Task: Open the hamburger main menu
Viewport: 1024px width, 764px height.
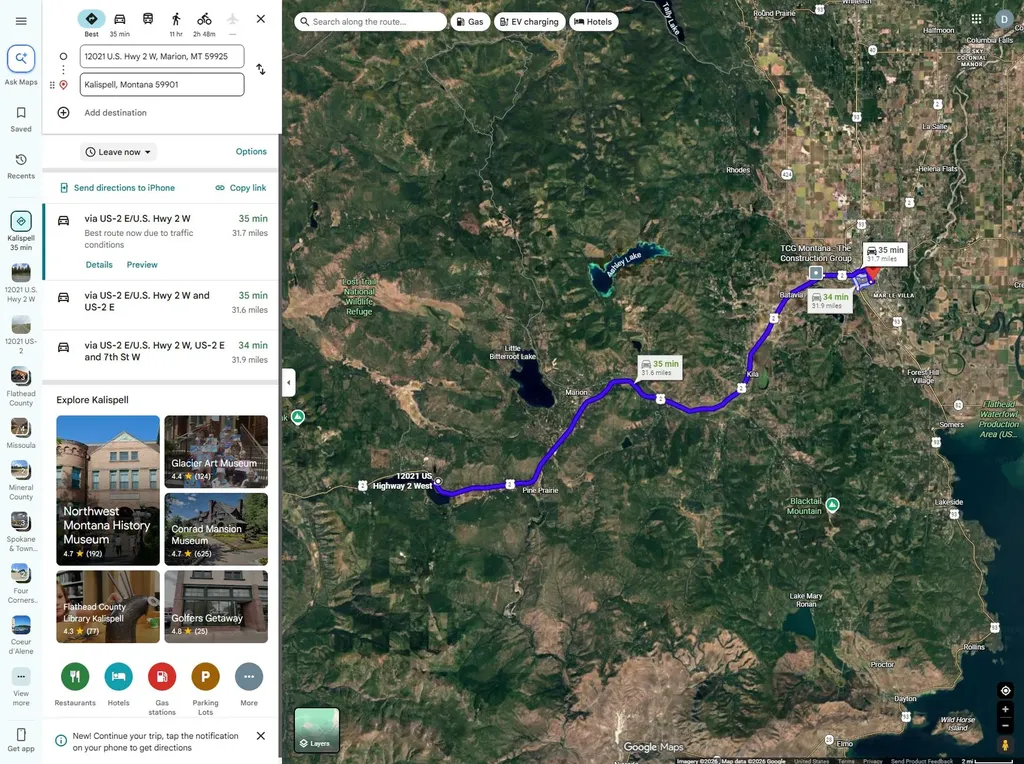Action: (21, 21)
